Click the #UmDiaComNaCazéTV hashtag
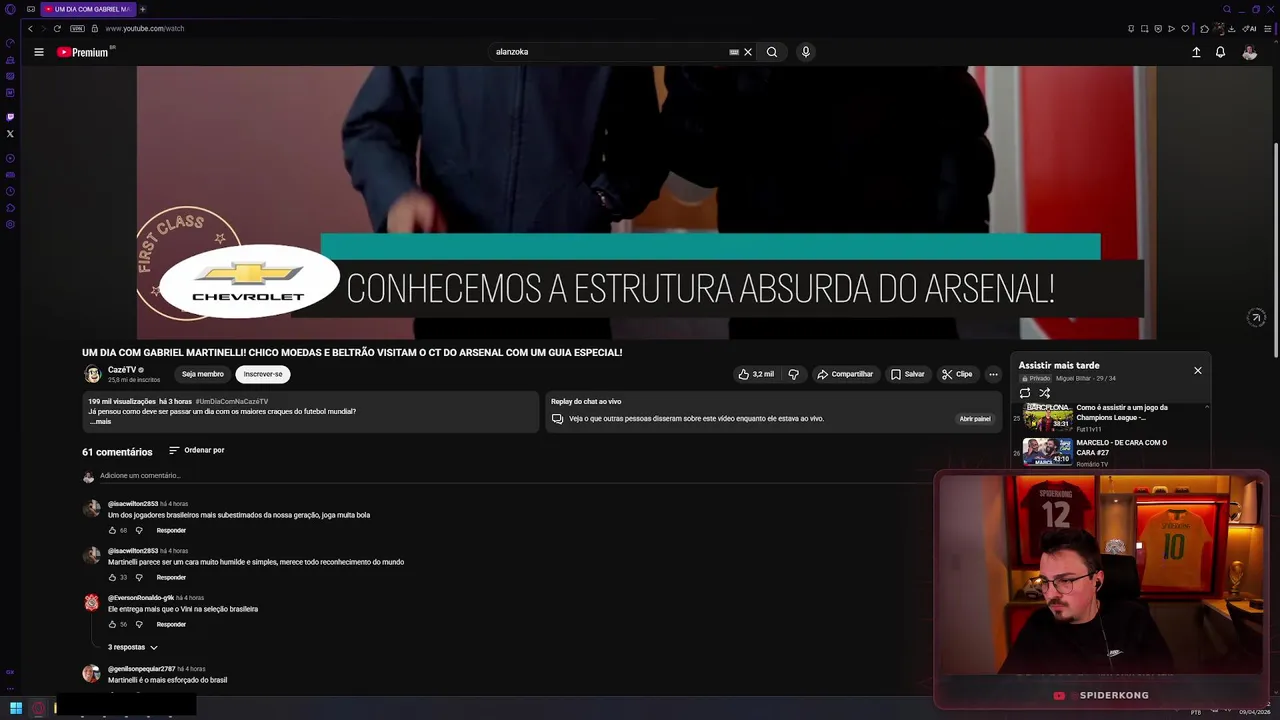Viewport: 1280px width, 720px height. 232,401
